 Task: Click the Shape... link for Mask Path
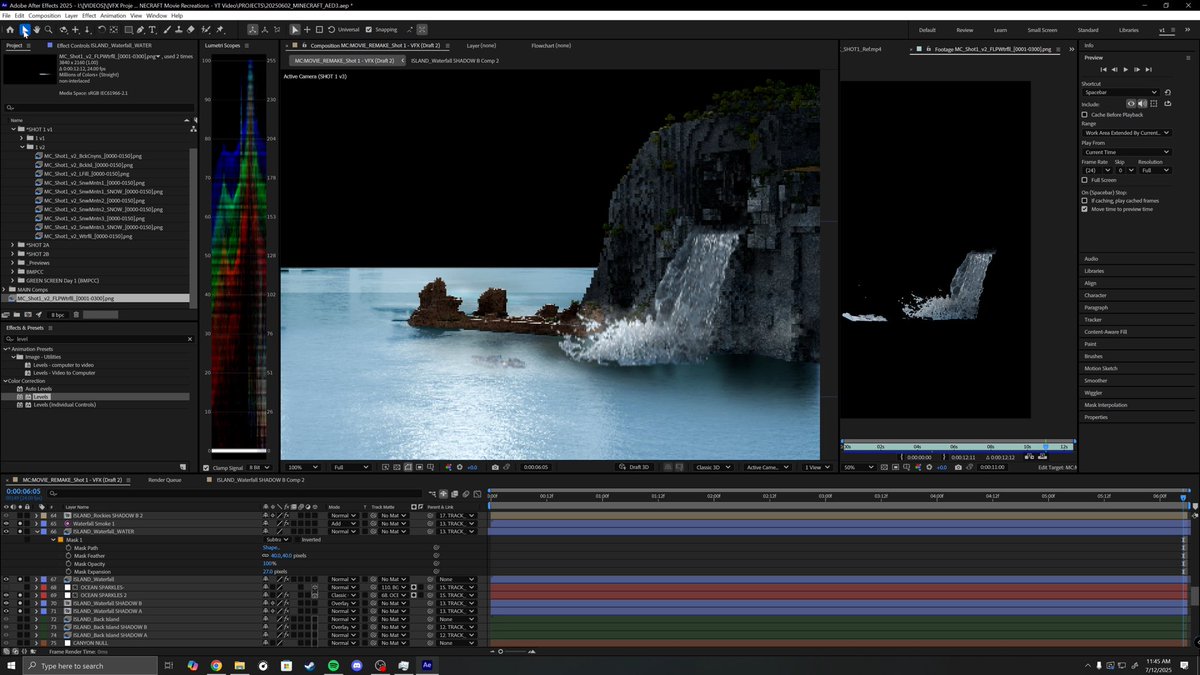tap(271, 548)
